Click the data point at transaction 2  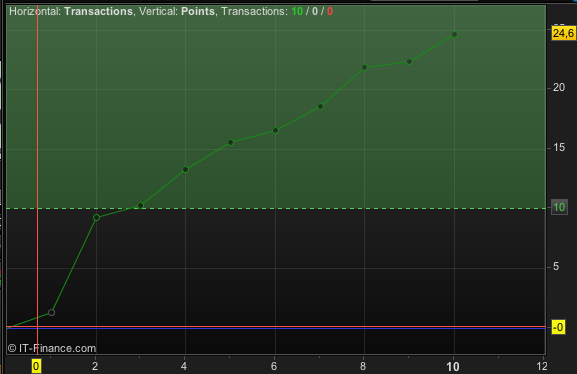click(96, 218)
